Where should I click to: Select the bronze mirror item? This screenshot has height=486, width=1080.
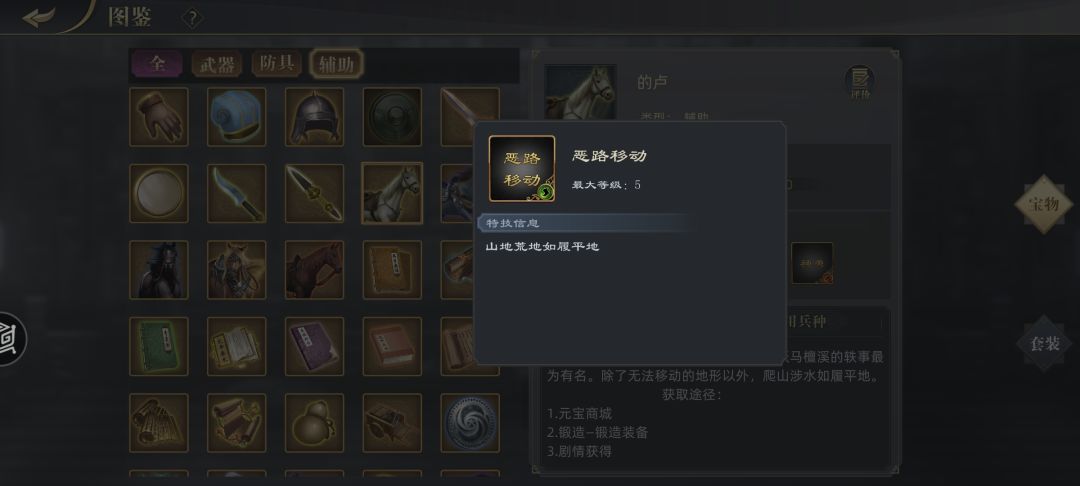[x=158, y=193]
